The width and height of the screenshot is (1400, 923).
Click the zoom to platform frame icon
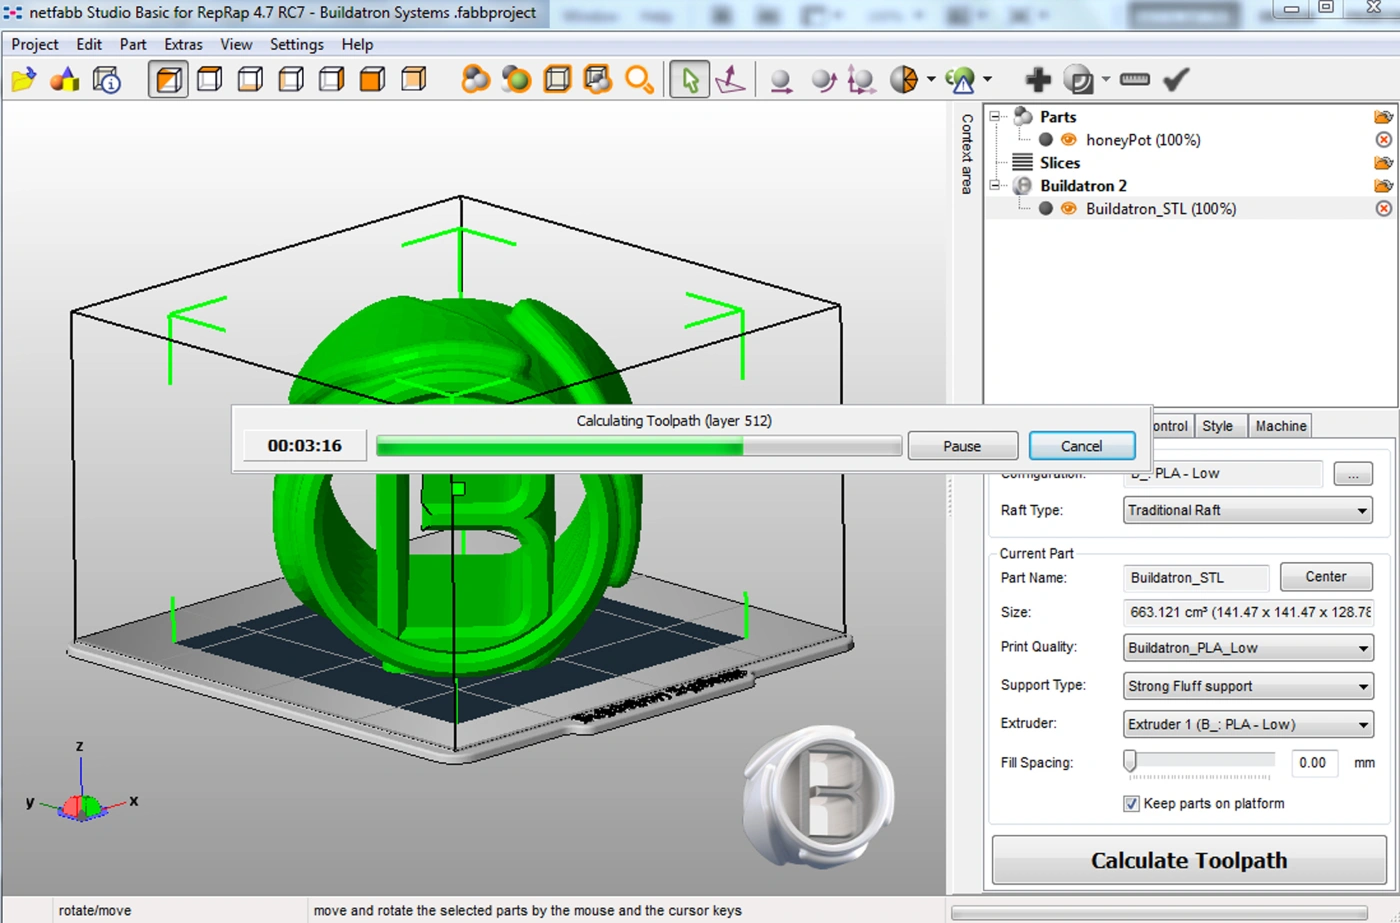(557, 80)
